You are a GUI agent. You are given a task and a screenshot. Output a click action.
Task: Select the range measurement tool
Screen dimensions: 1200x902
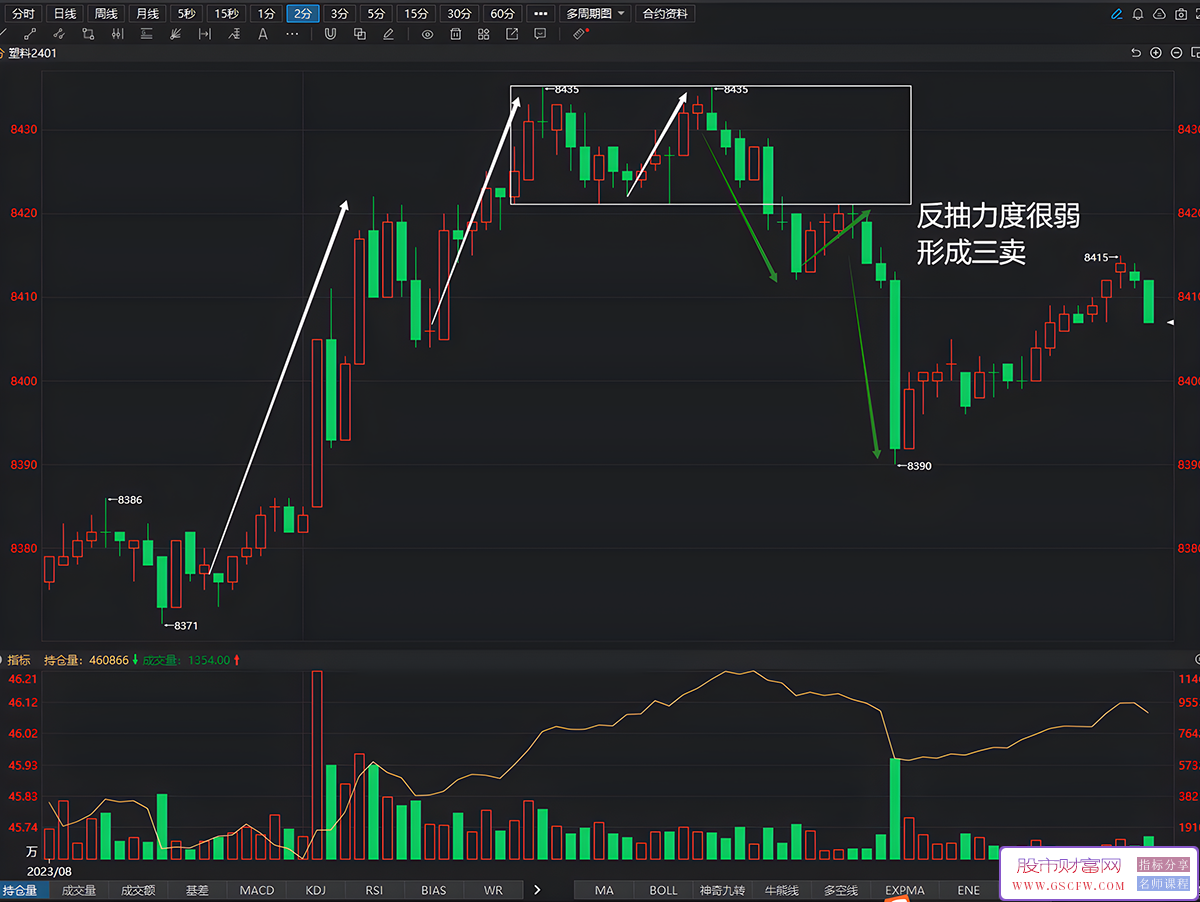click(x=205, y=34)
